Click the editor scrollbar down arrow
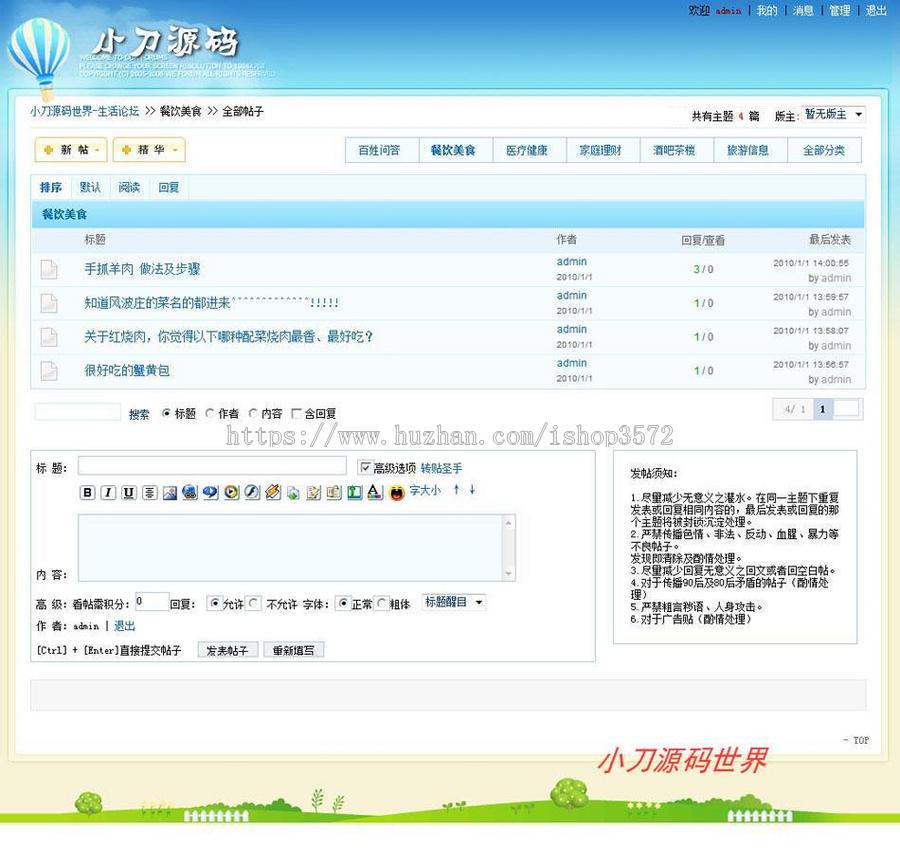The width and height of the screenshot is (900, 866). (x=509, y=574)
